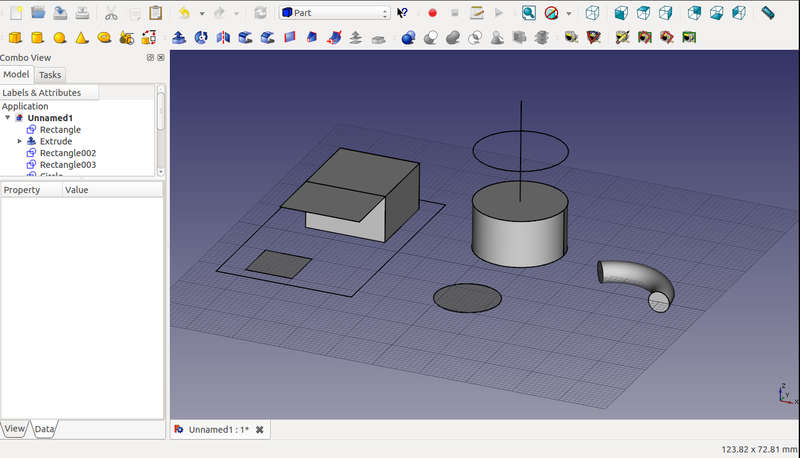Open the Part workbench dropdown
This screenshot has width=800, height=458.
pyautogui.click(x=334, y=13)
